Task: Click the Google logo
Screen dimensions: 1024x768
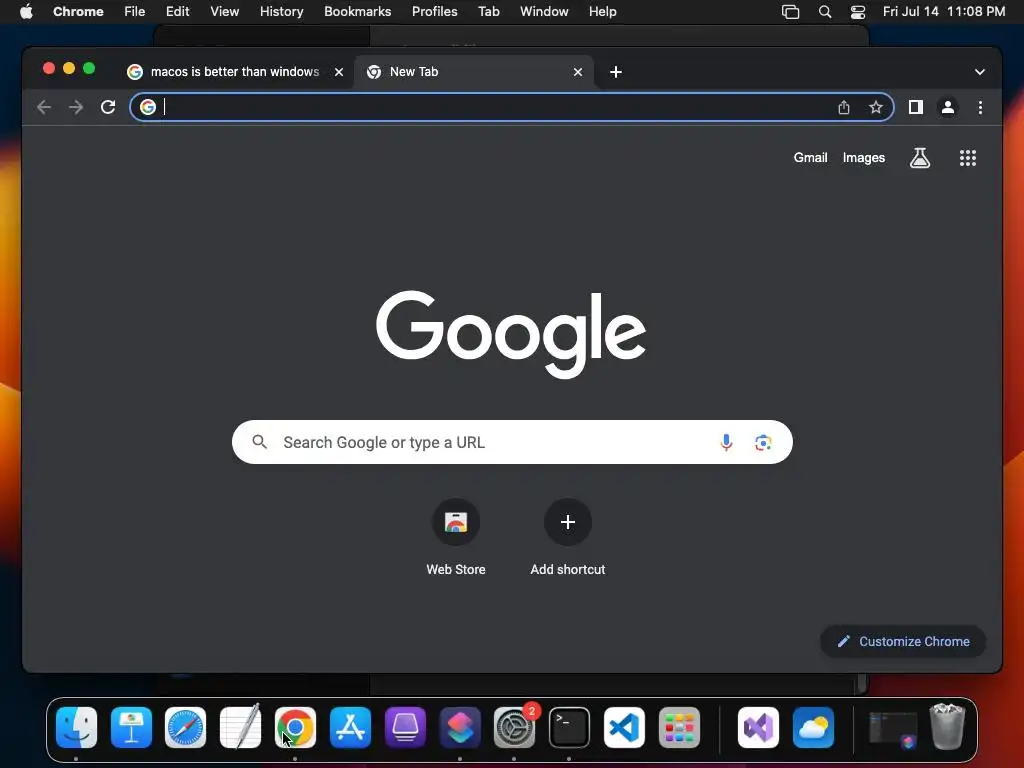Action: [511, 334]
